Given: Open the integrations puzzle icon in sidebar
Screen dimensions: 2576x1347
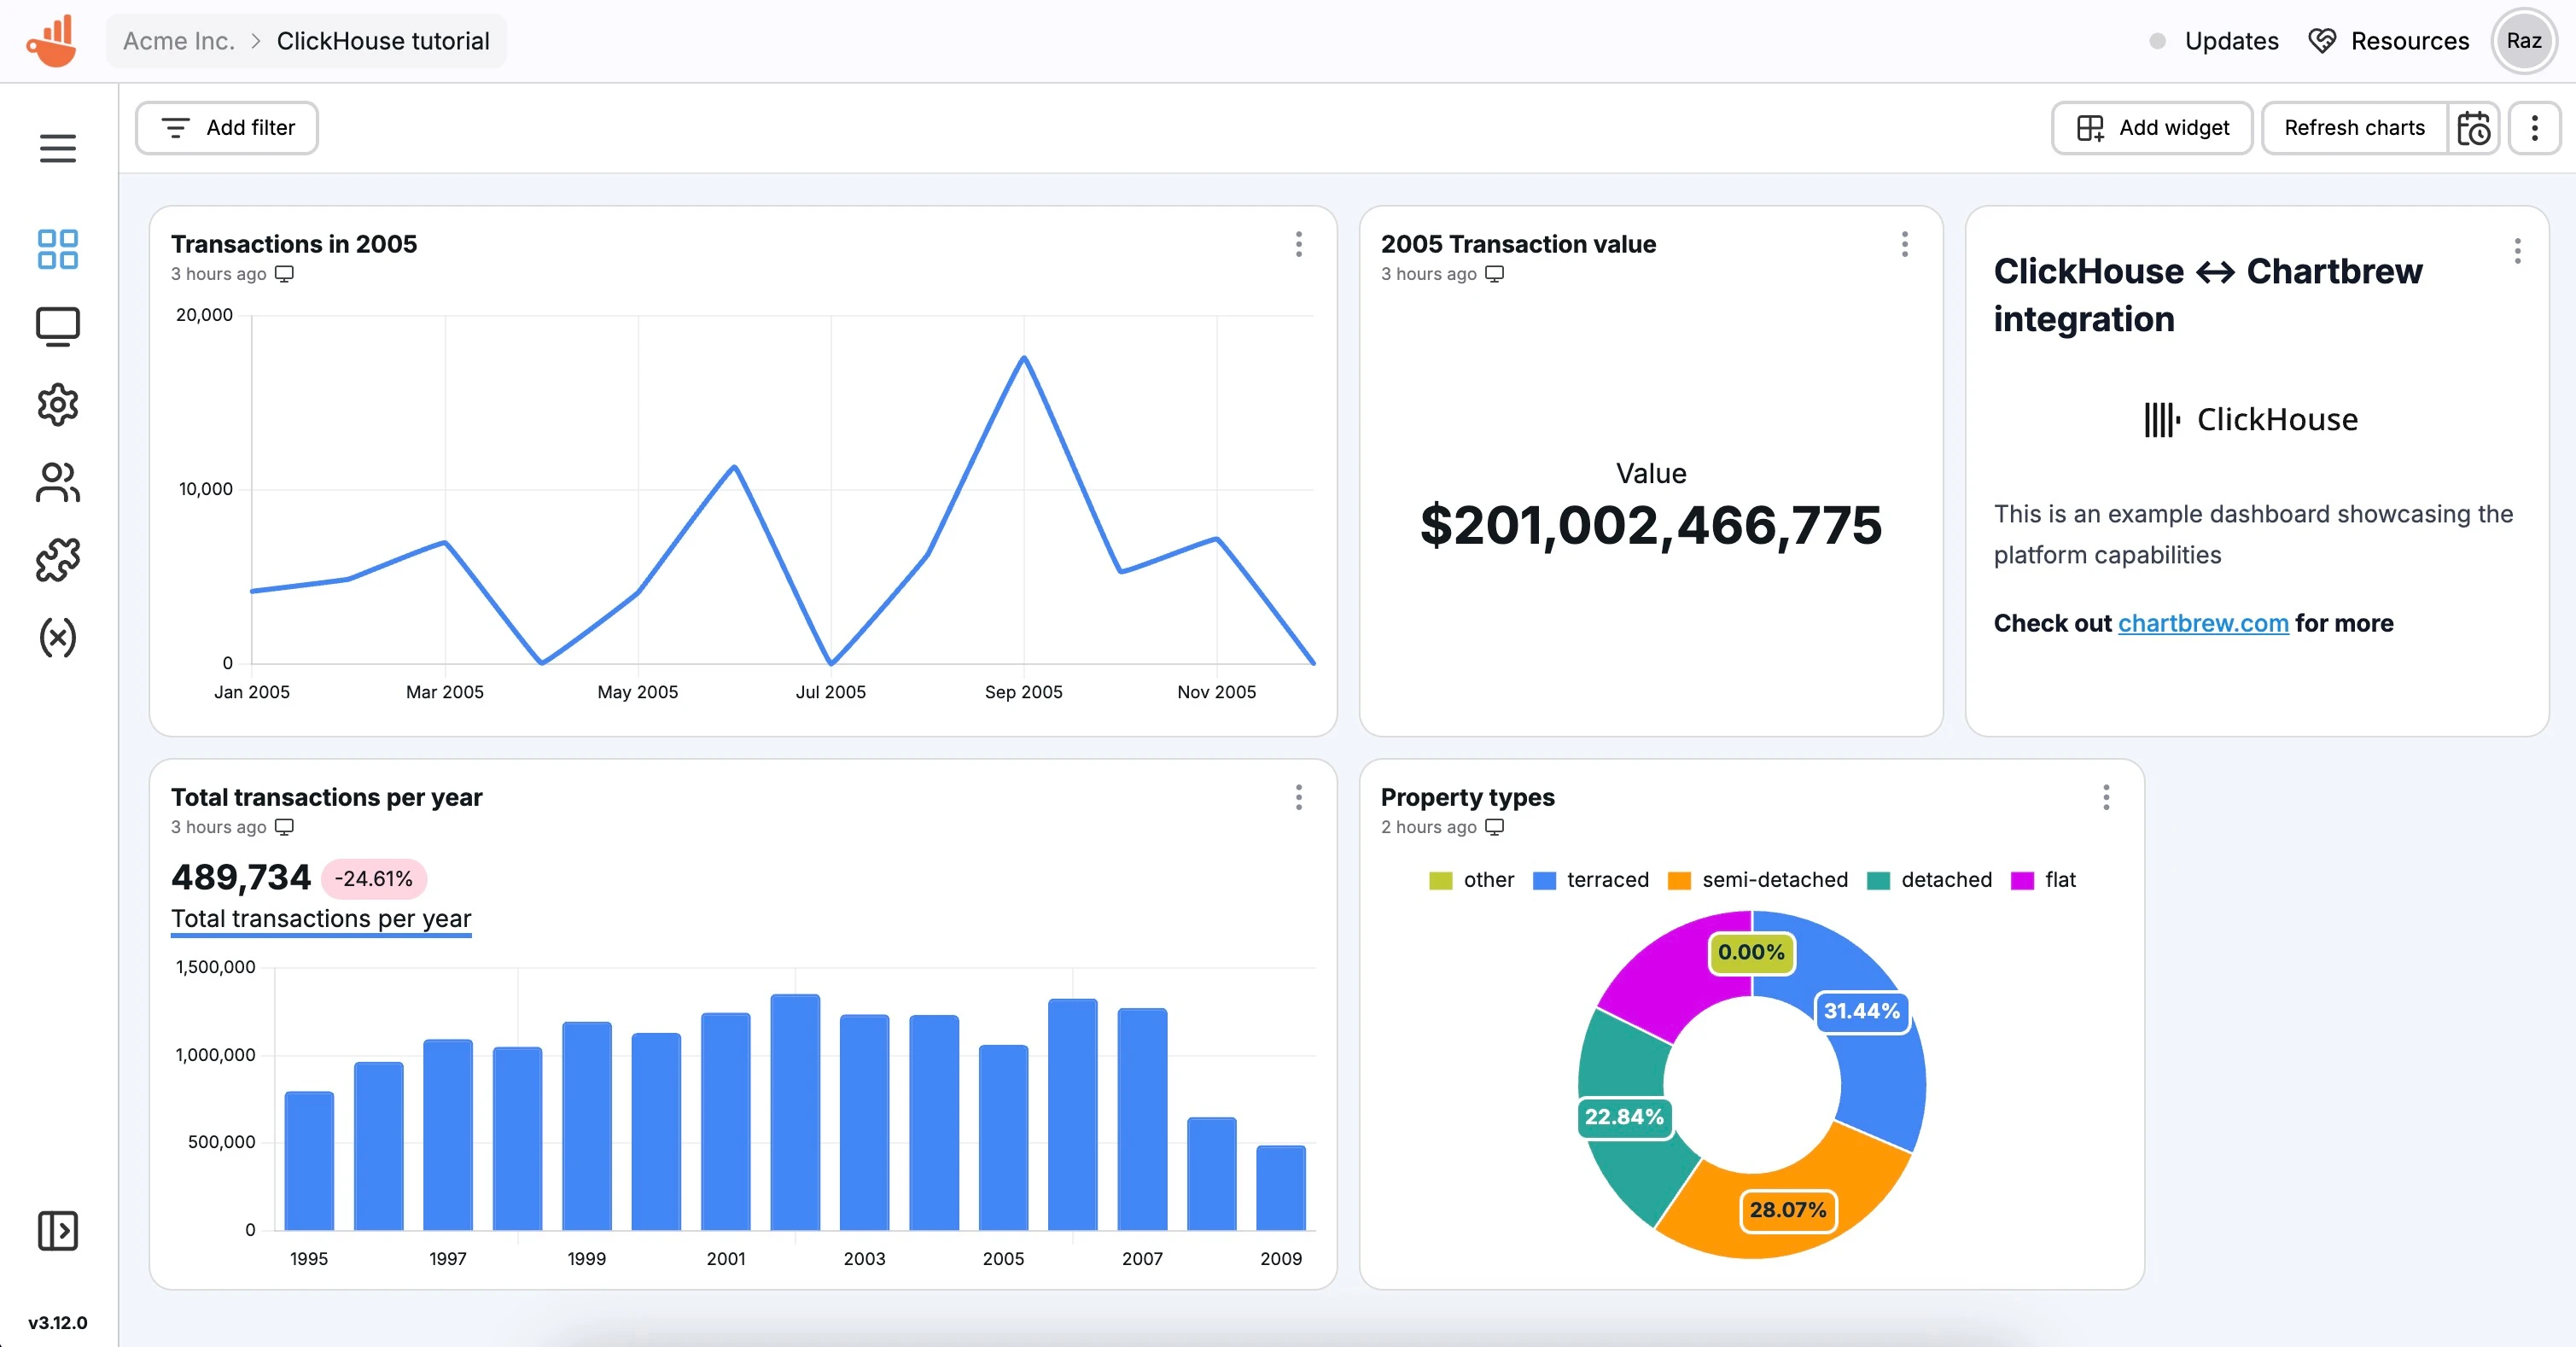Looking at the screenshot, I should point(58,560).
